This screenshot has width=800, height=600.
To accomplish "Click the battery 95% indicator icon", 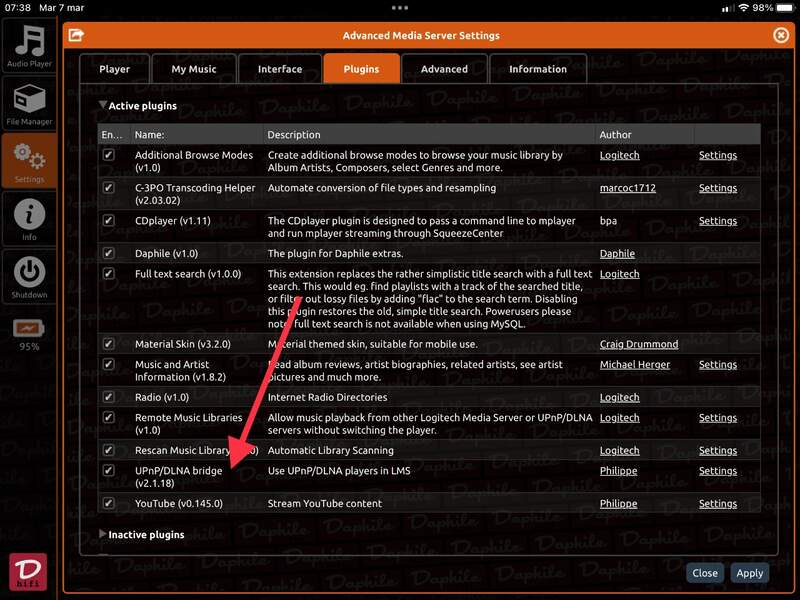I will click(x=29, y=329).
